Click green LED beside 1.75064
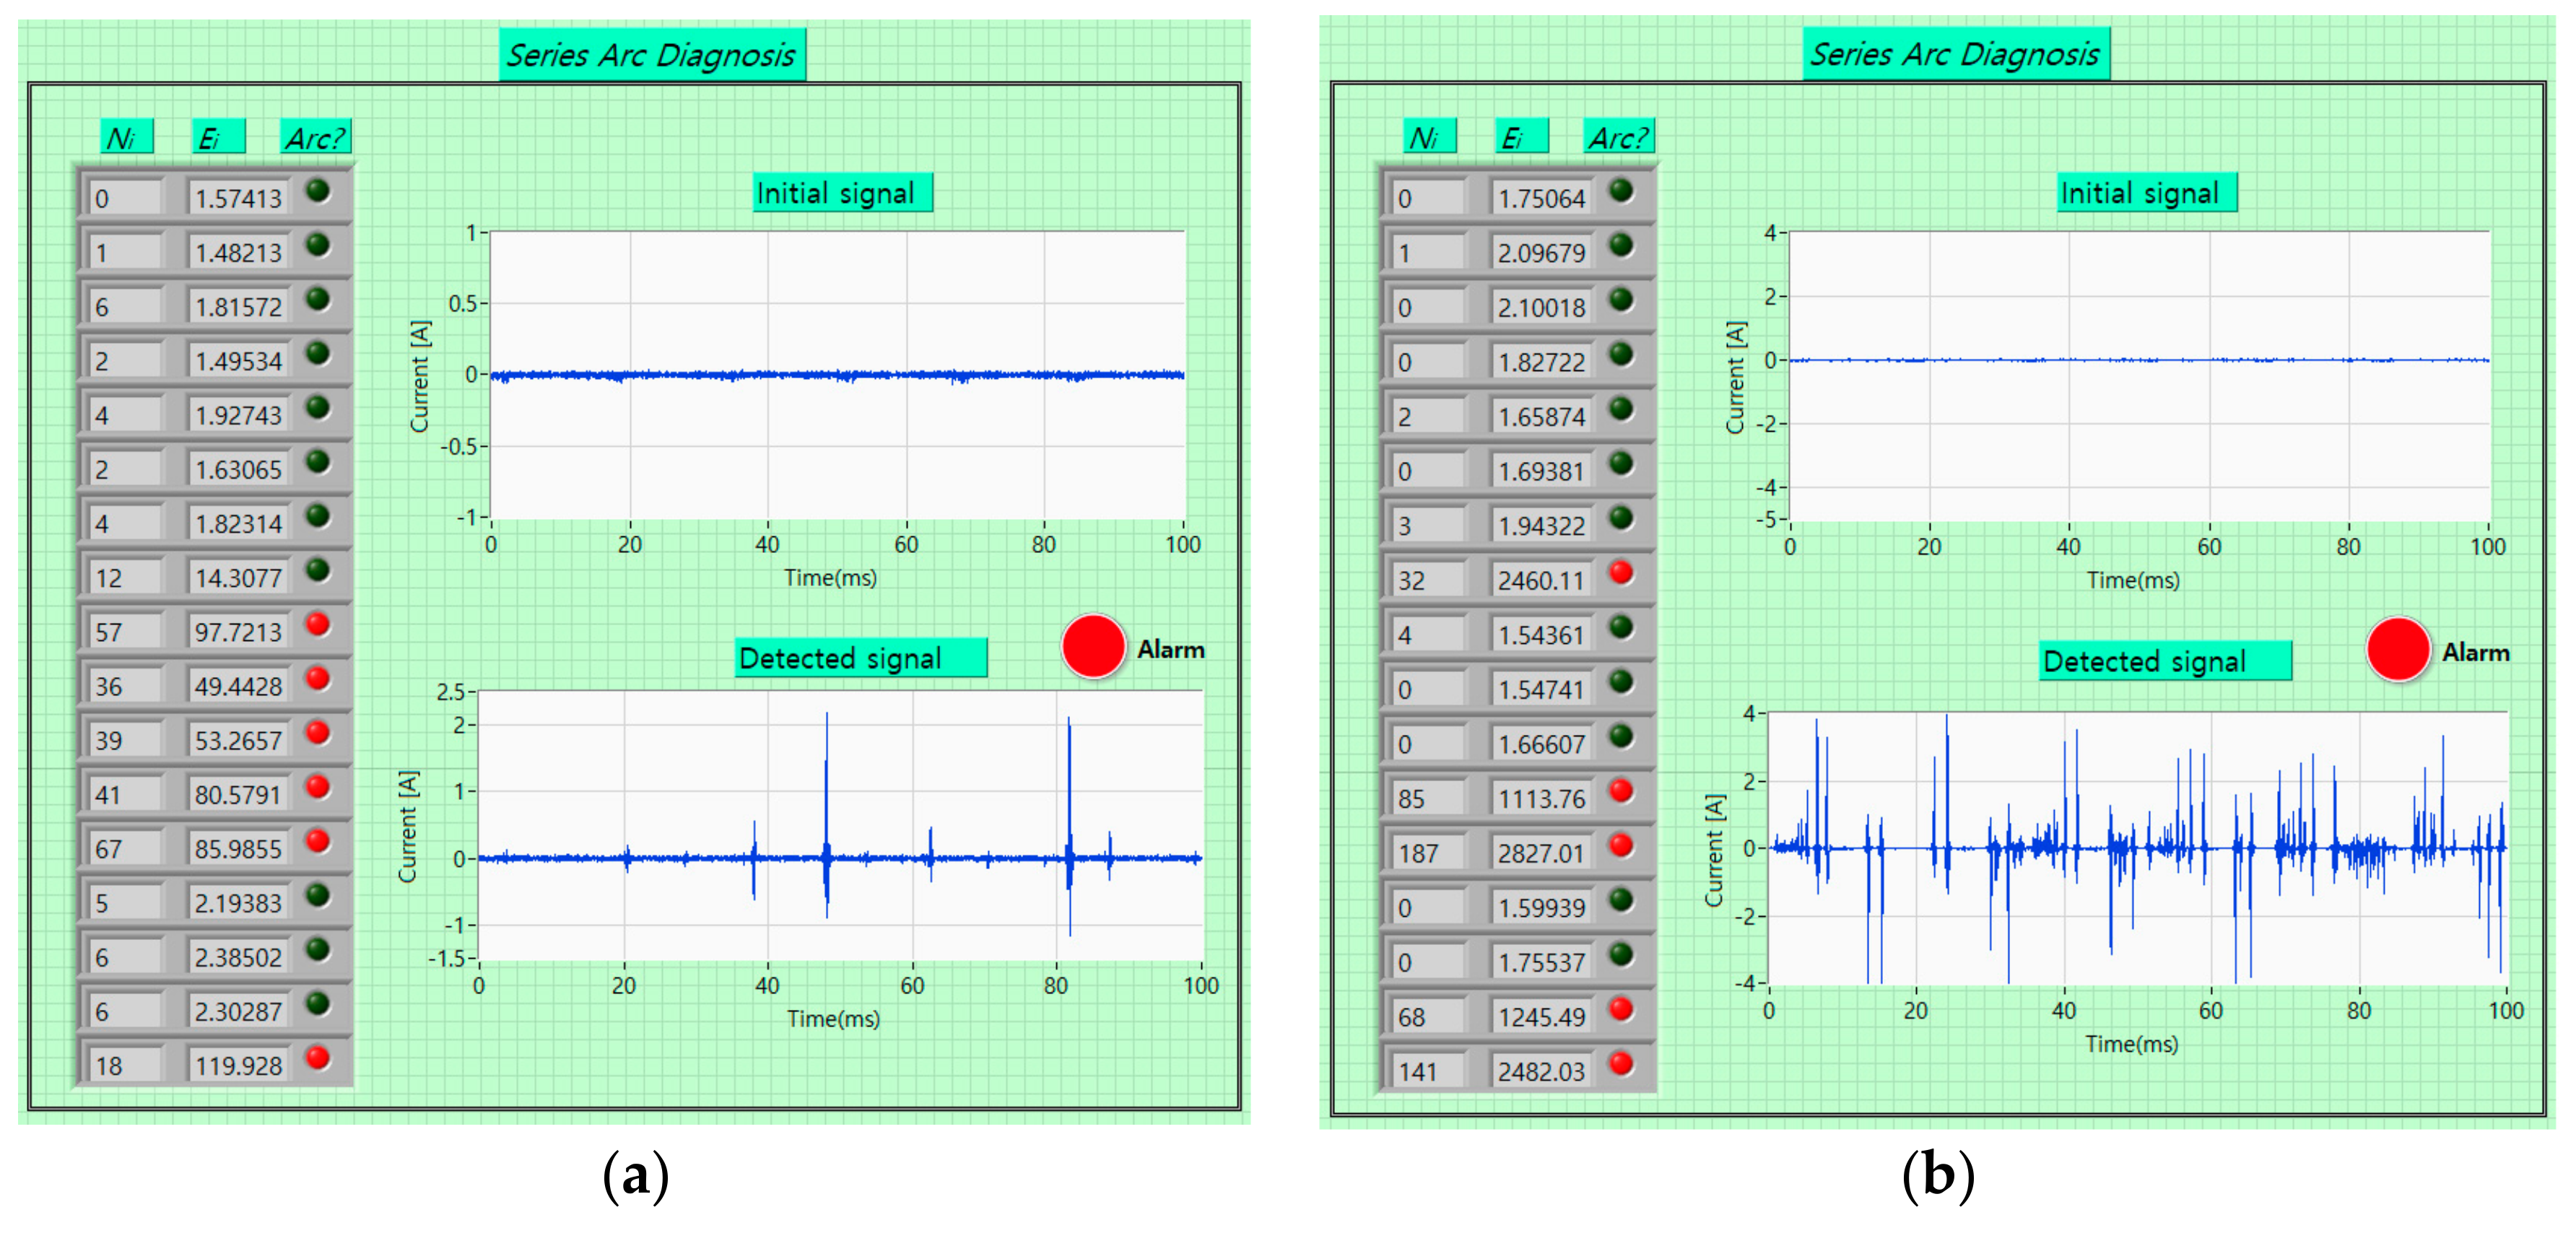 [1621, 191]
